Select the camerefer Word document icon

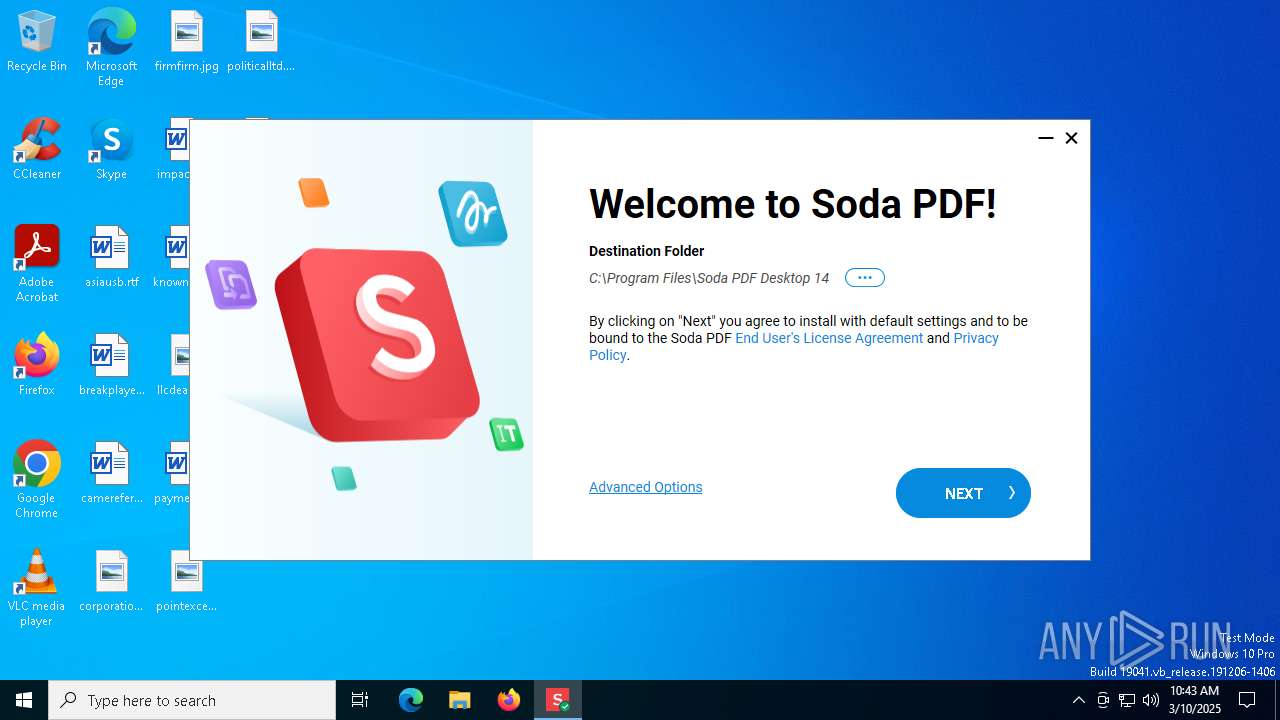click(111, 474)
